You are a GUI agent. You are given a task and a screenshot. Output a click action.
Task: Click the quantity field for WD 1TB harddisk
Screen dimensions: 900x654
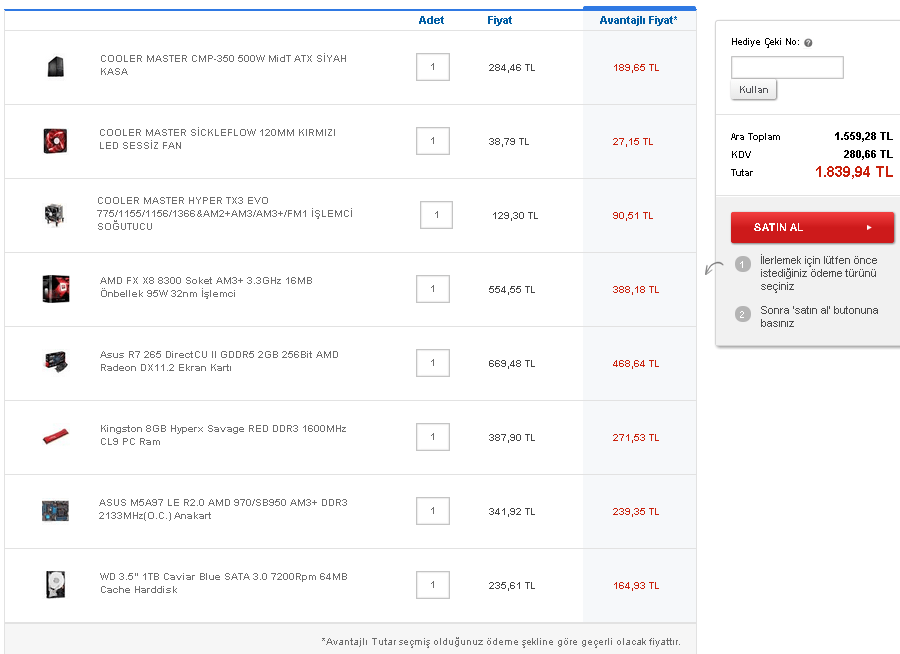pos(433,585)
